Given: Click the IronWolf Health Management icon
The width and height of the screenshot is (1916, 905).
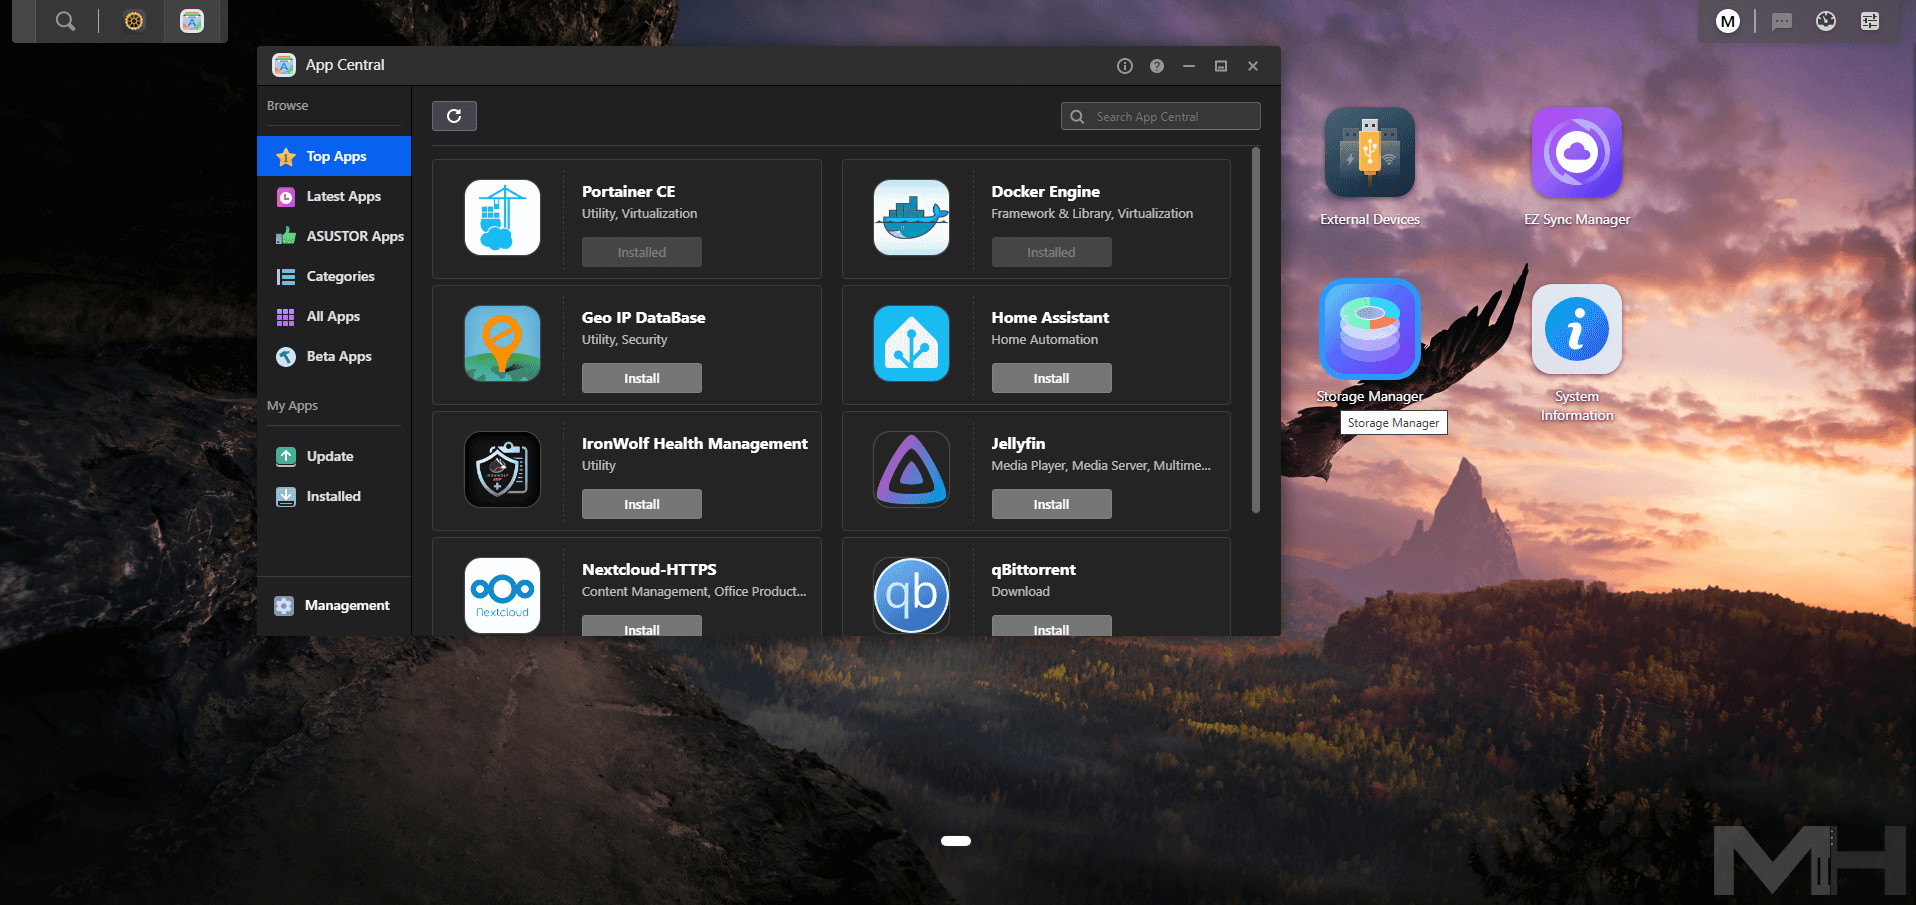Looking at the screenshot, I should (x=503, y=470).
